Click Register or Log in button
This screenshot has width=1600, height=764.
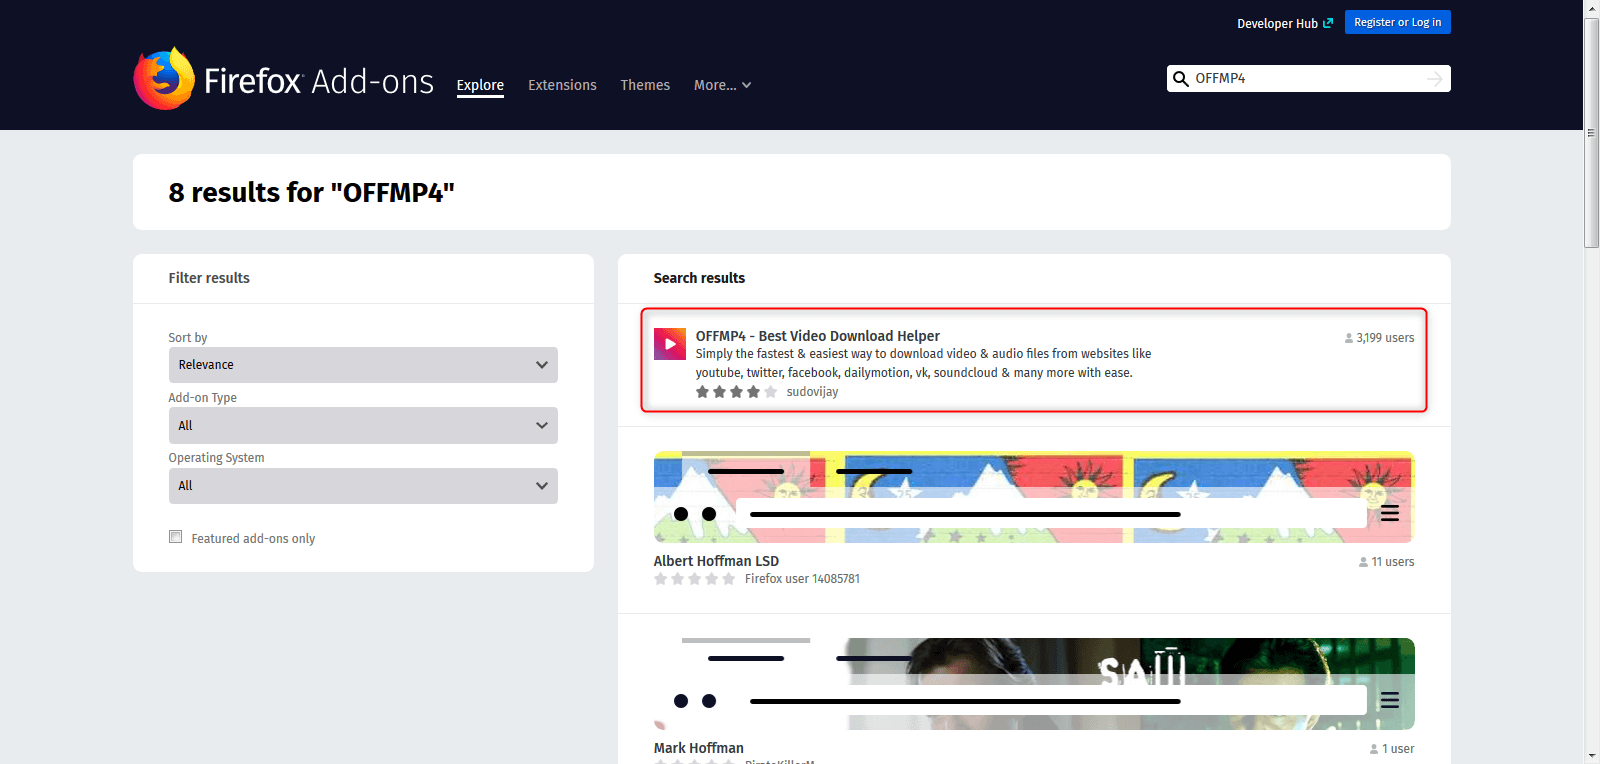point(1397,22)
